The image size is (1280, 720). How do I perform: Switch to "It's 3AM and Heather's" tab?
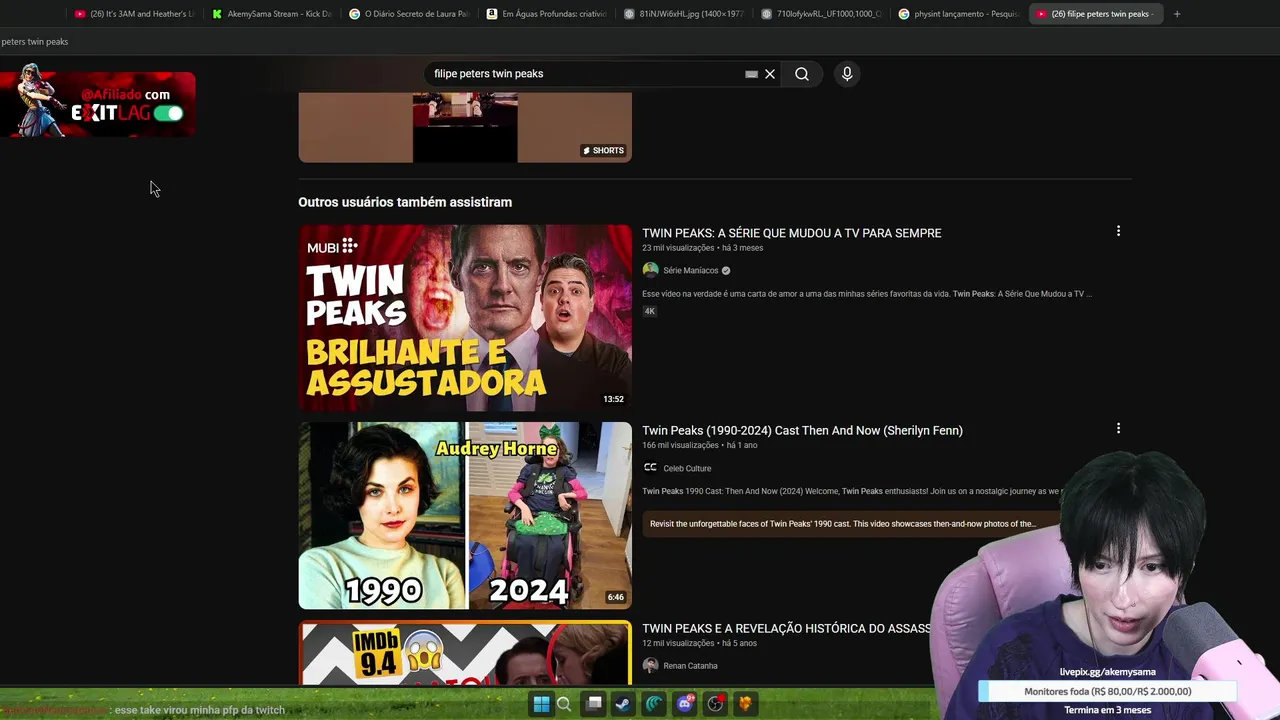pos(135,14)
